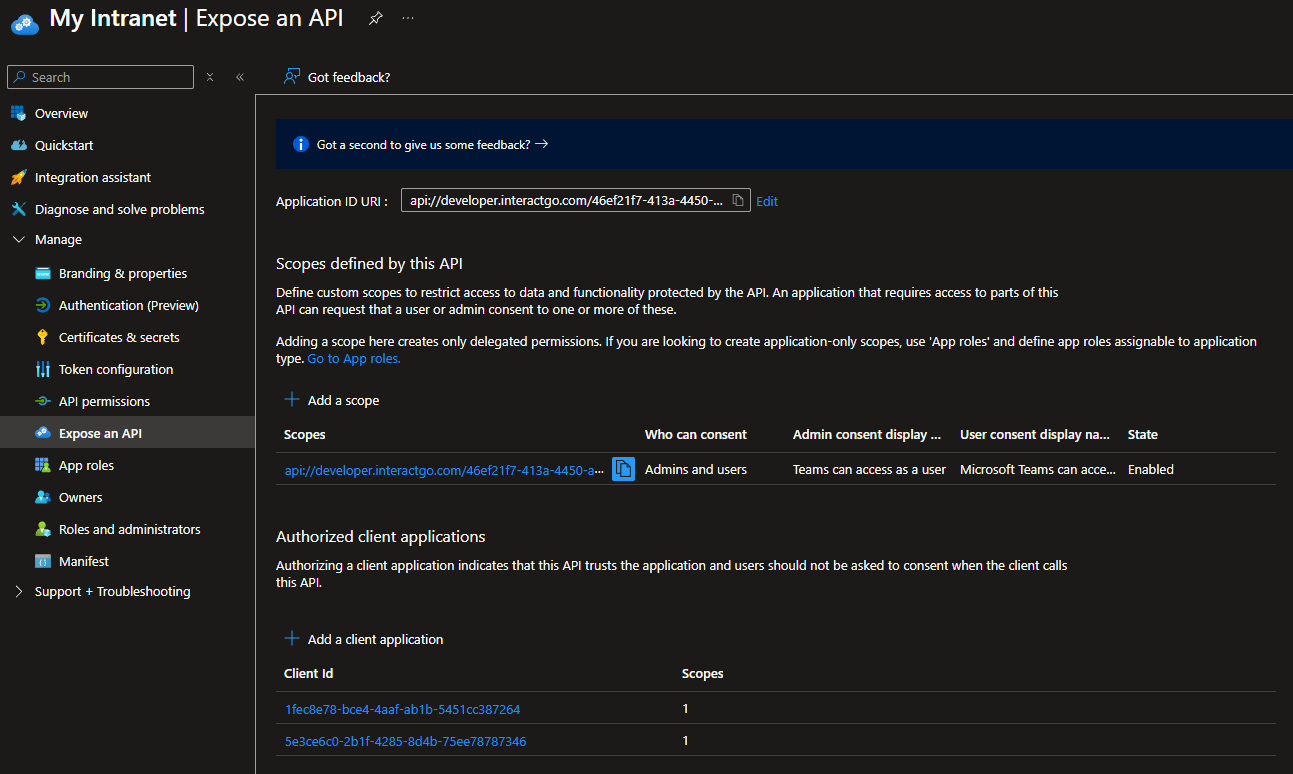Open client ID 1fec8e78-bce4-4aaf-ab1b-5451cc387264
The height and width of the screenshot is (774, 1293).
402,709
